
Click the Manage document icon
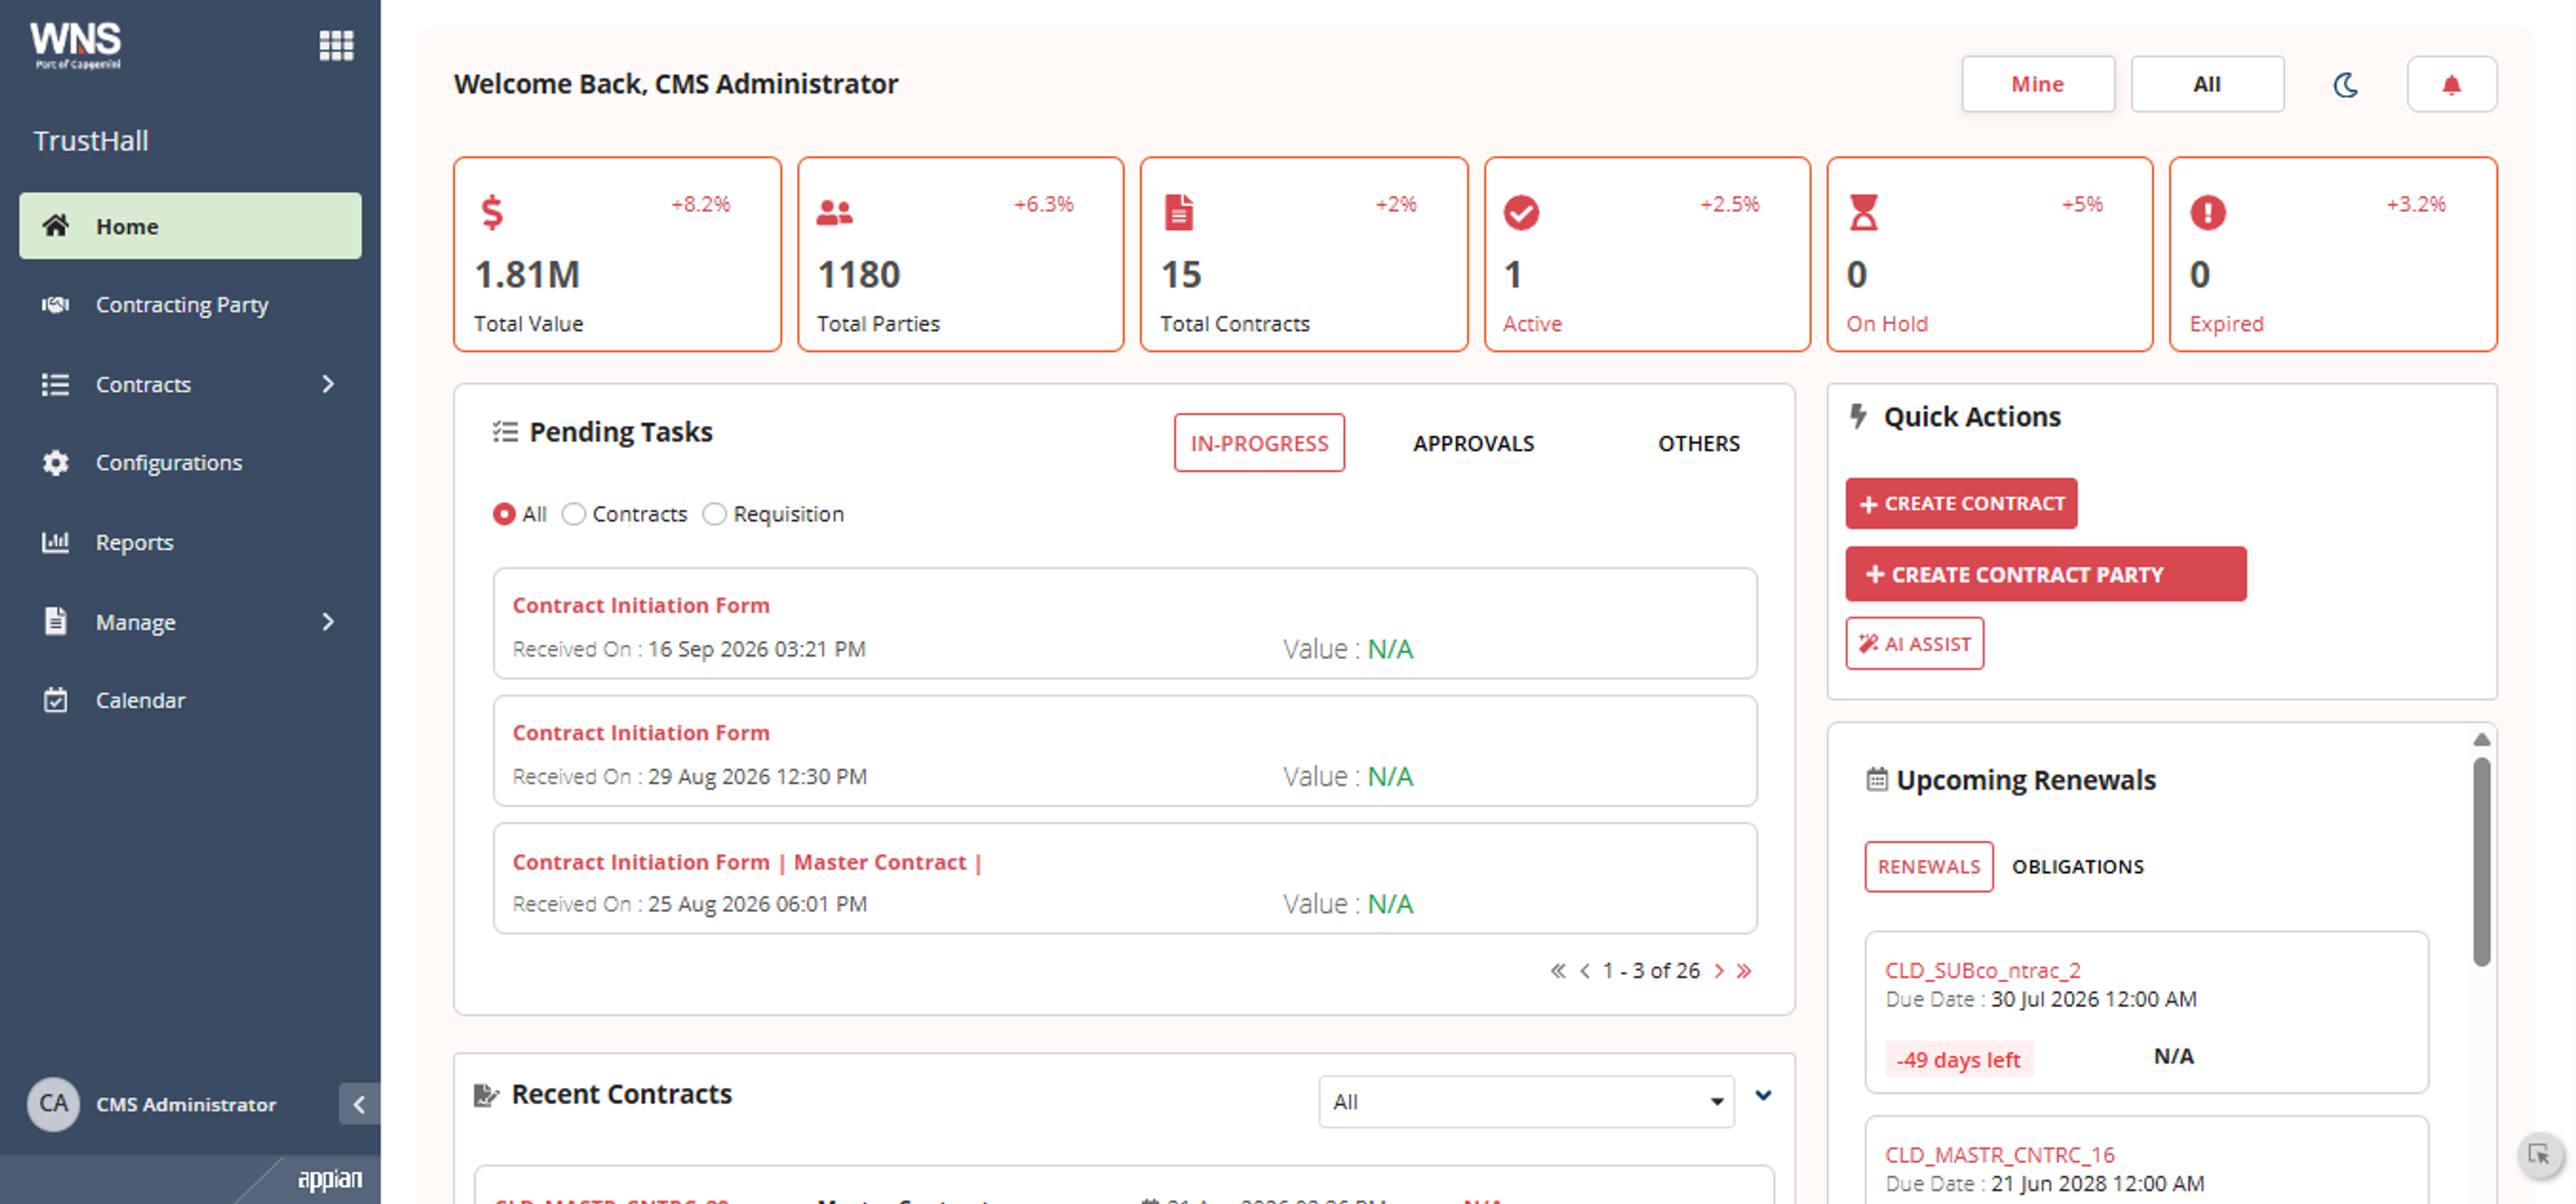coord(56,621)
